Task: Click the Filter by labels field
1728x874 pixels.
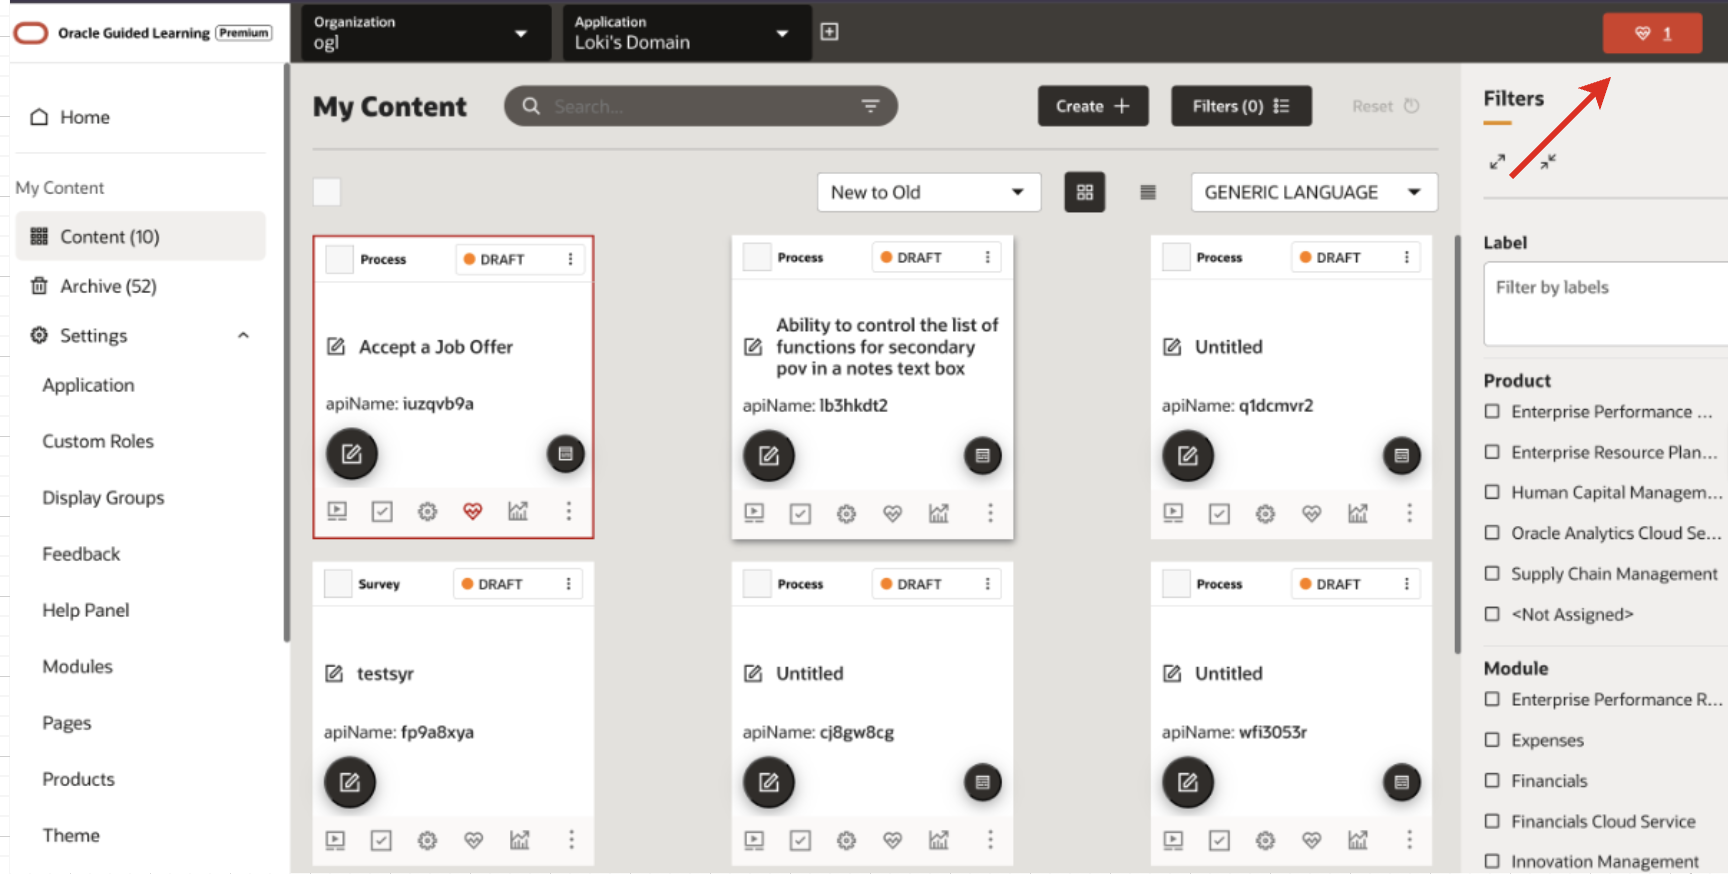Action: coord(1606,304)
